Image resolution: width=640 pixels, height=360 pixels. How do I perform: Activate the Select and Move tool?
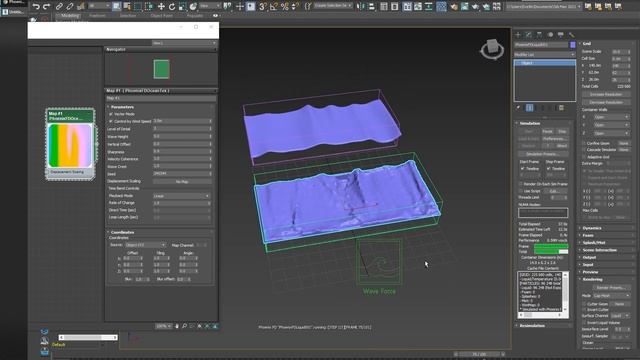161,7
